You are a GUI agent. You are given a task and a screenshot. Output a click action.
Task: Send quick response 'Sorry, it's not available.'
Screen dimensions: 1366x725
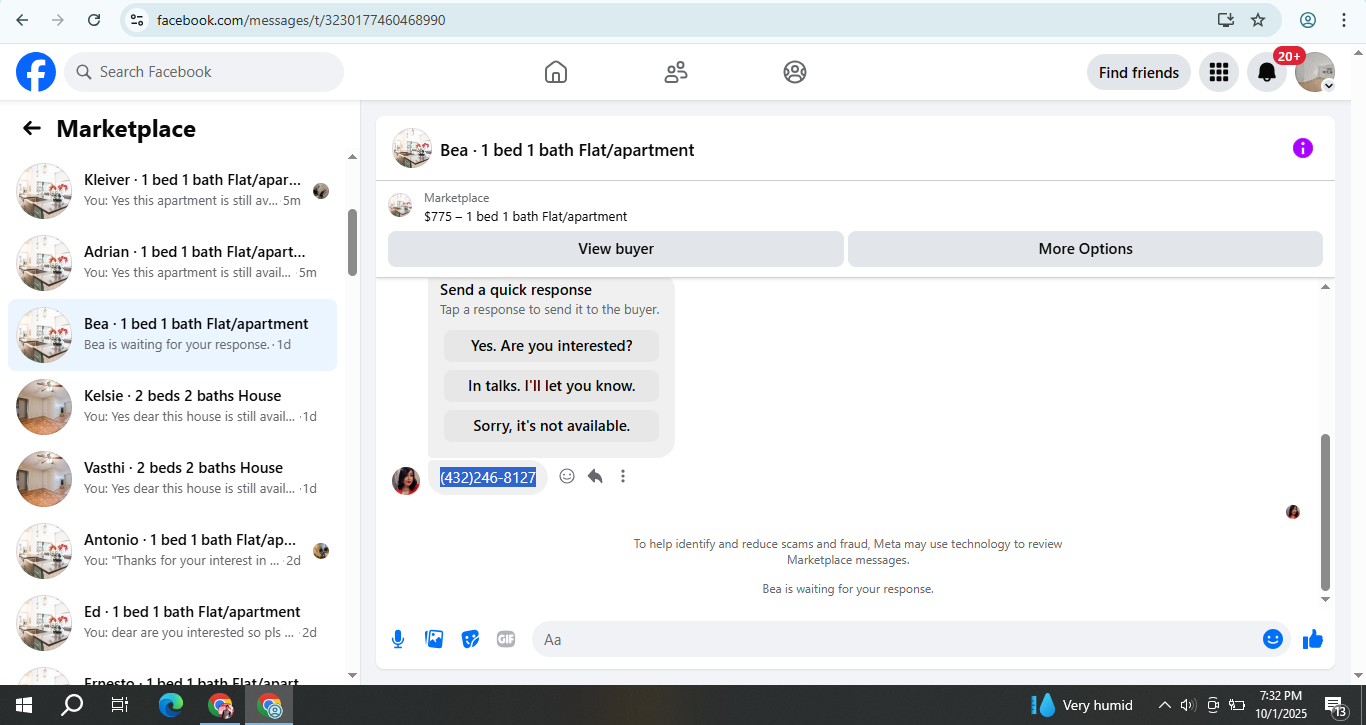click(552, 426)
